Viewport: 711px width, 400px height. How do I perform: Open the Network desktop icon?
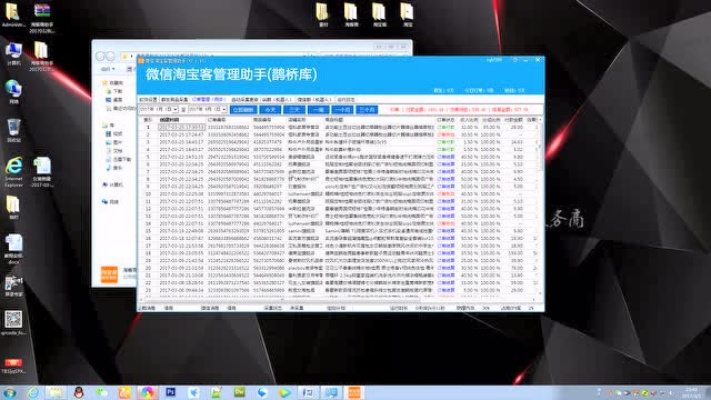point(14,92)
